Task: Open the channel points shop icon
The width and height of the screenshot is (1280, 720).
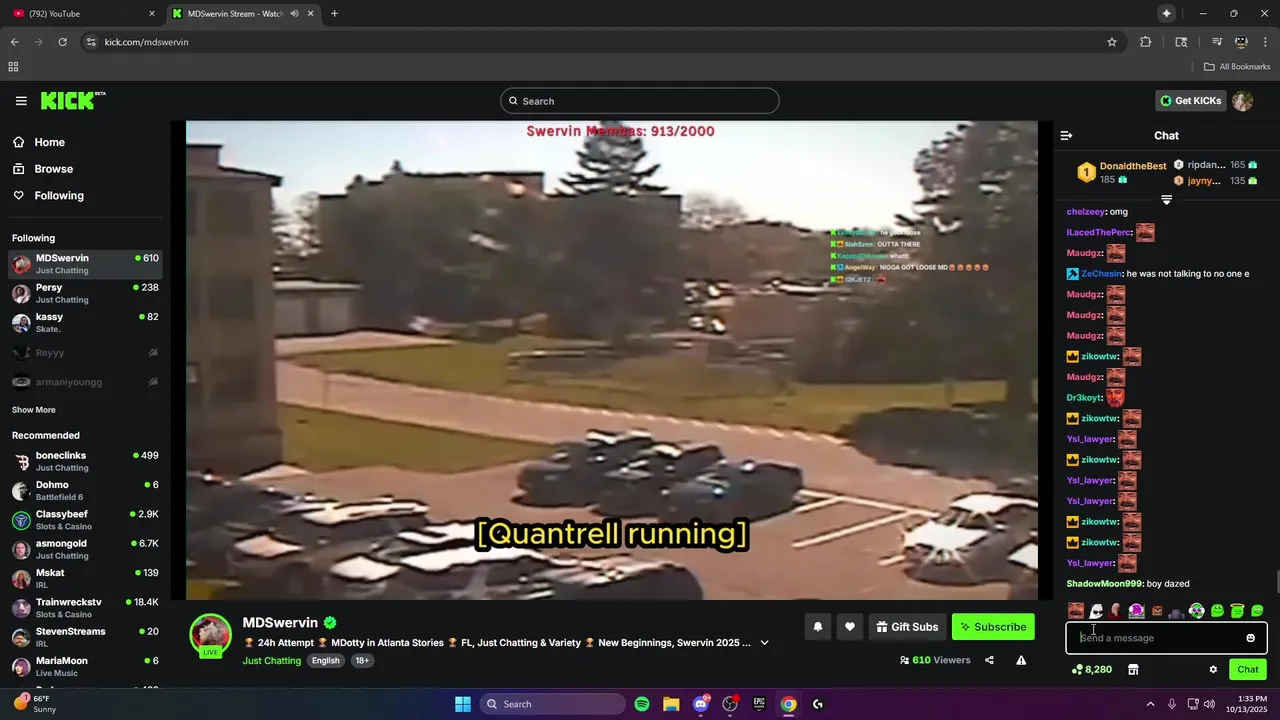Action: coord(1133,670)
